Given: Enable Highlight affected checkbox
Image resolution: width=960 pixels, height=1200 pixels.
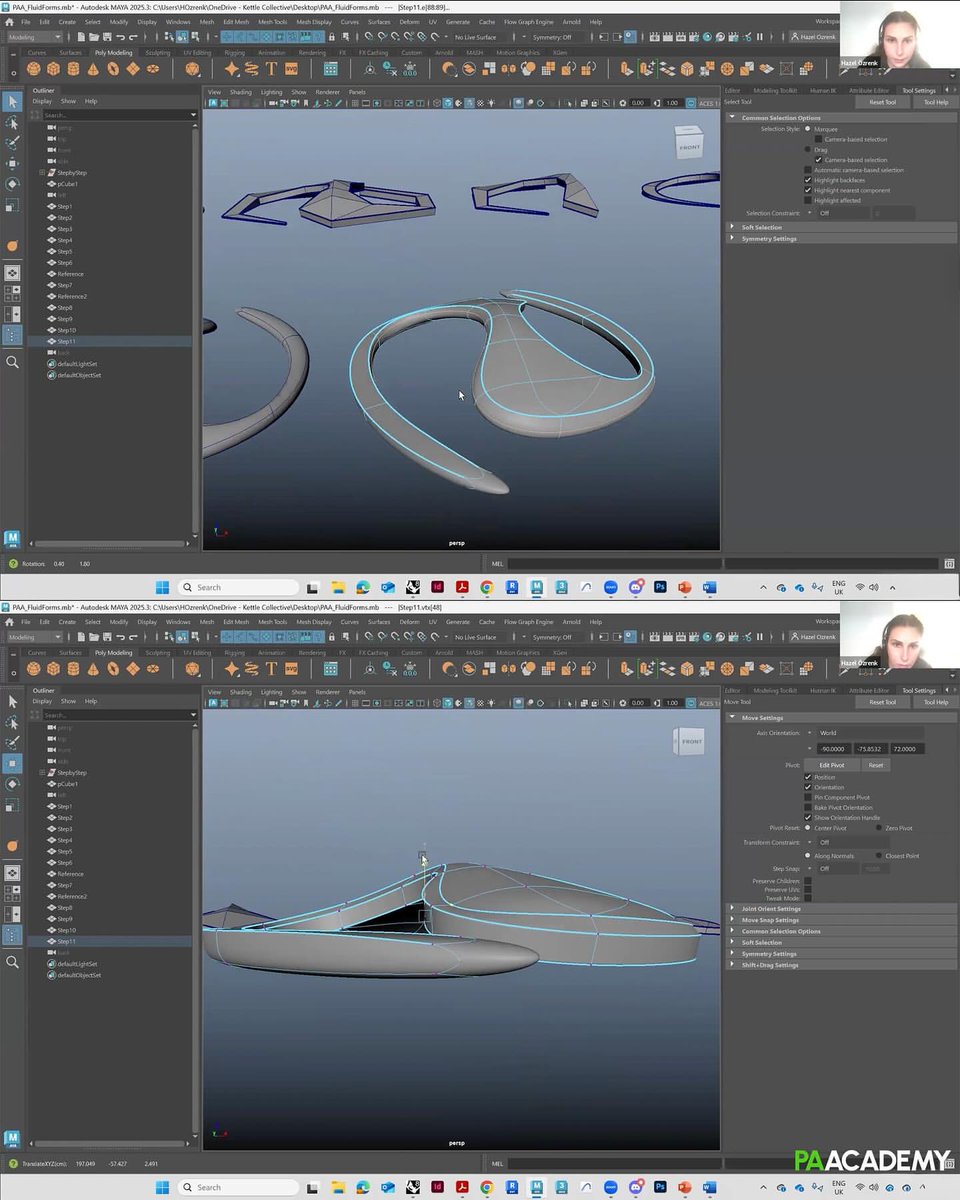Looking at the screenshot, I should 808,200.
